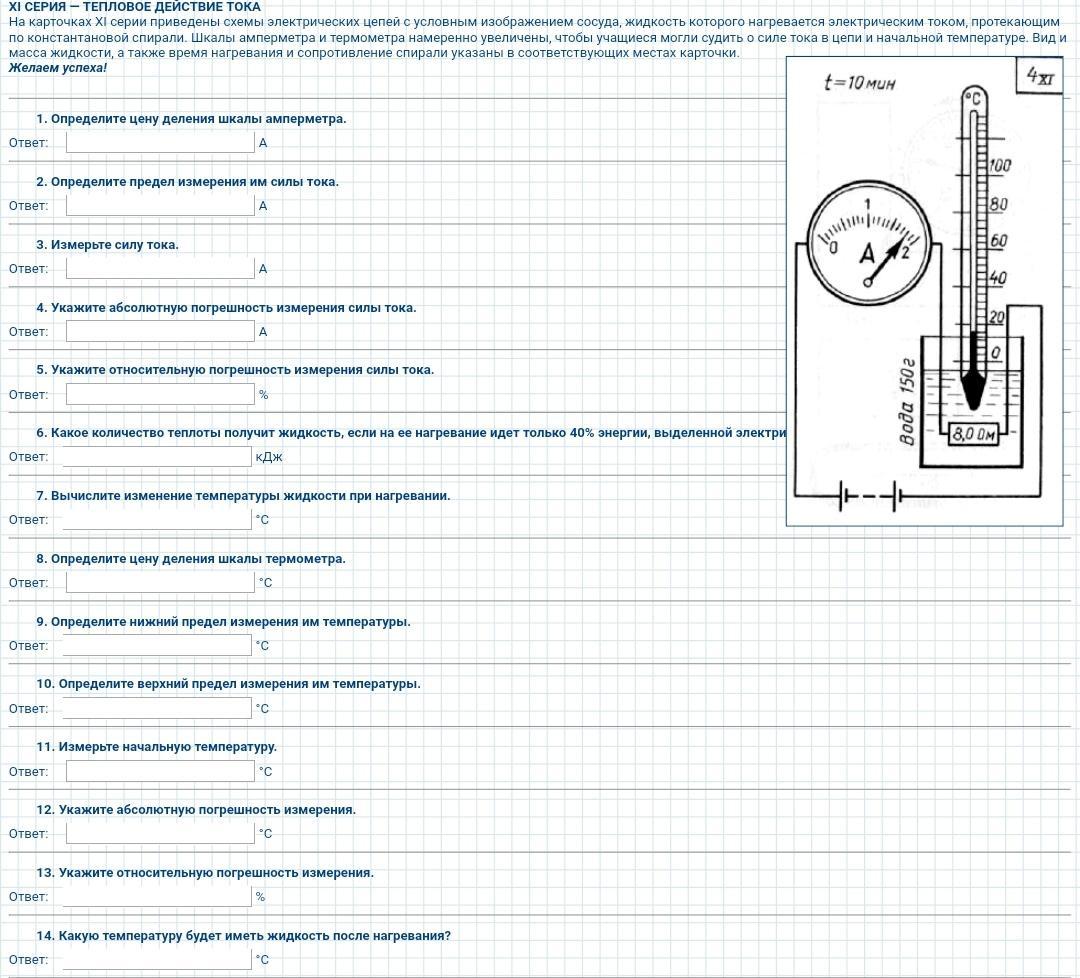This screenshot has width=1080, height=978.
Task: Select the percent answer field for question 13
Action: point(157,897)
